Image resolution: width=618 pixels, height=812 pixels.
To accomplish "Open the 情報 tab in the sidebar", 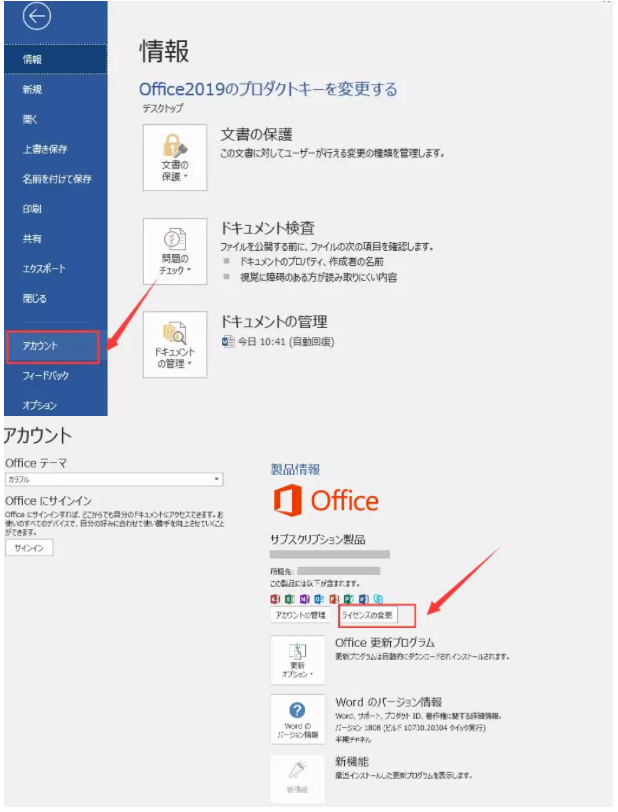I will click(x=55, y=59).
